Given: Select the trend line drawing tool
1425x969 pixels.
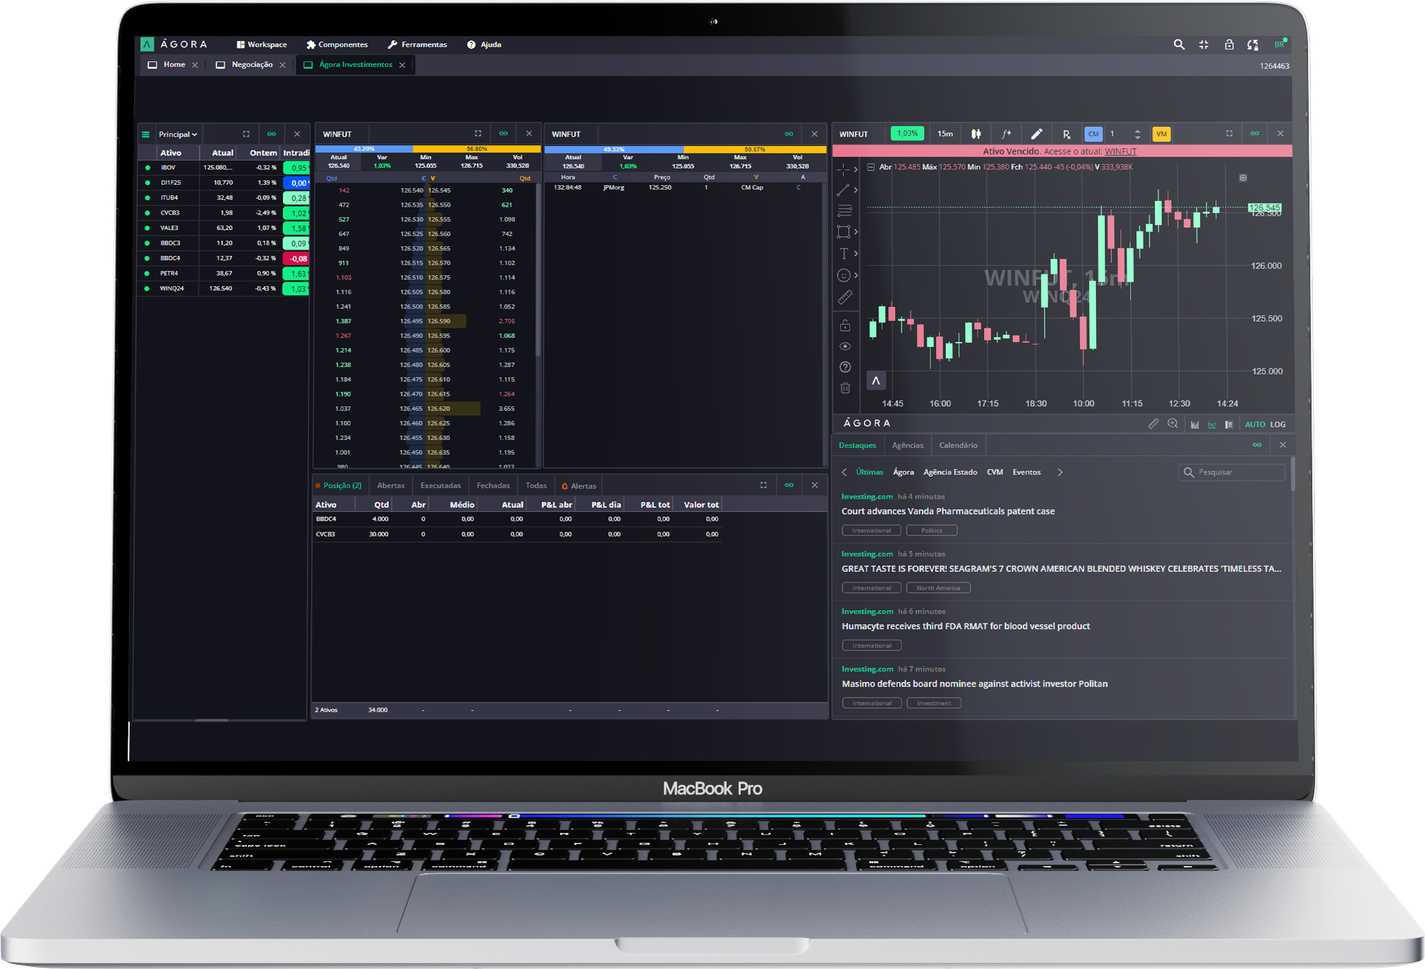Looking at the screenshot, I should pyautogui.click(x=844, y=190).
